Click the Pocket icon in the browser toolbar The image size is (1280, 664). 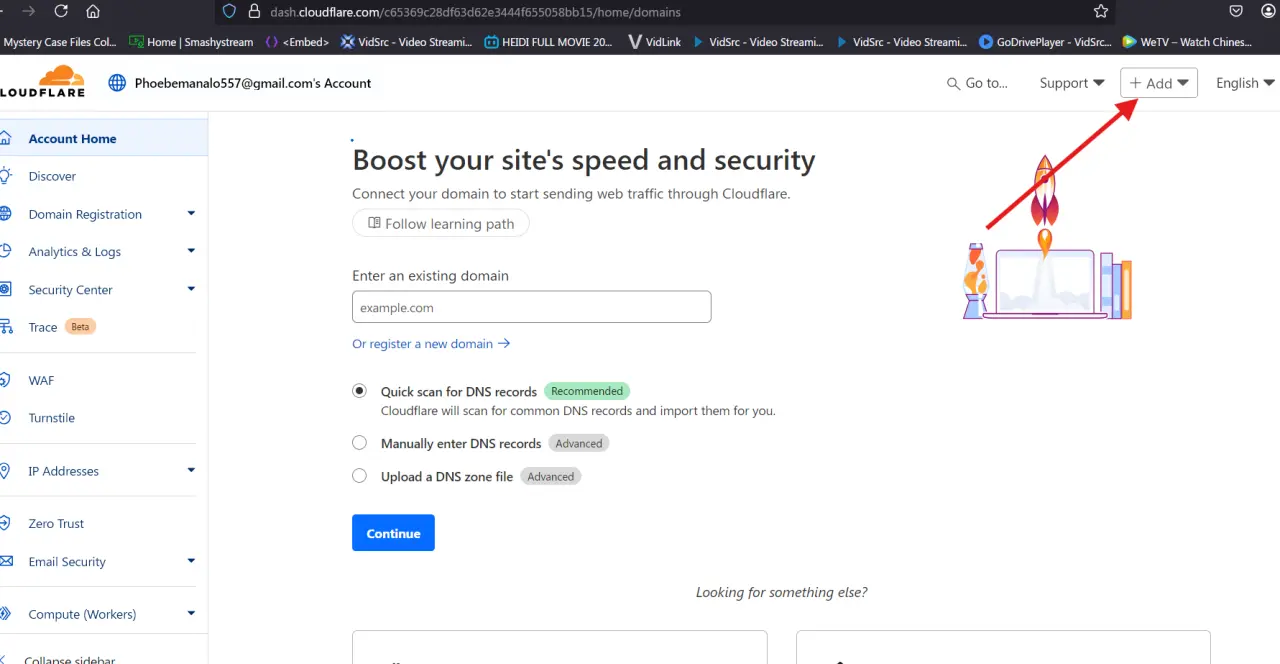tap(1237, 11)
